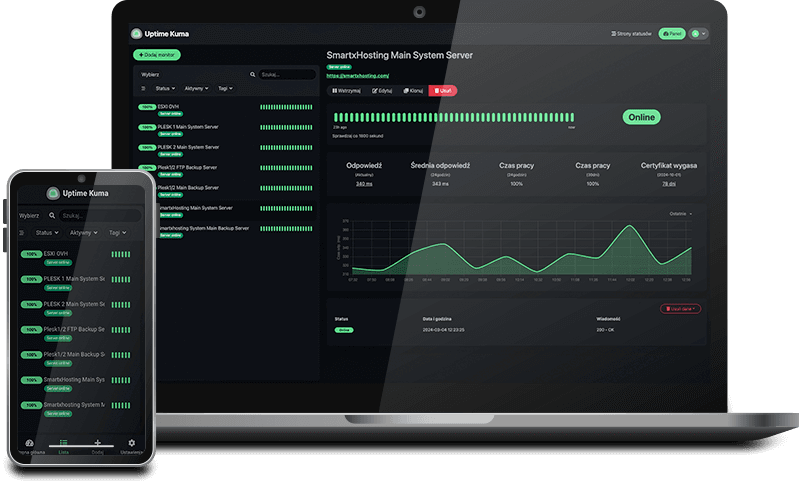Click heartbeat bar of PLESK 1 row on laptop
Image resolution: width=799 pixels, height=482 pixels.
(286, 127)
